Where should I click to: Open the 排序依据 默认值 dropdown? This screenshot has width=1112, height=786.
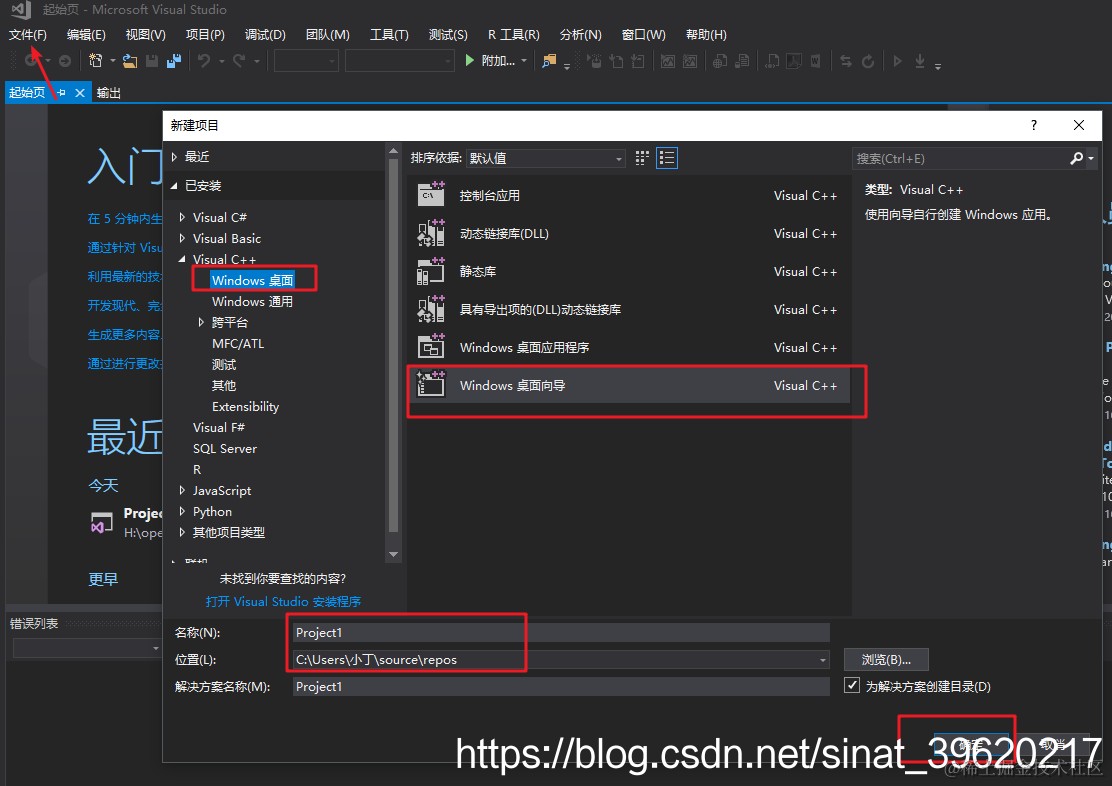click(x=546, y=158)
